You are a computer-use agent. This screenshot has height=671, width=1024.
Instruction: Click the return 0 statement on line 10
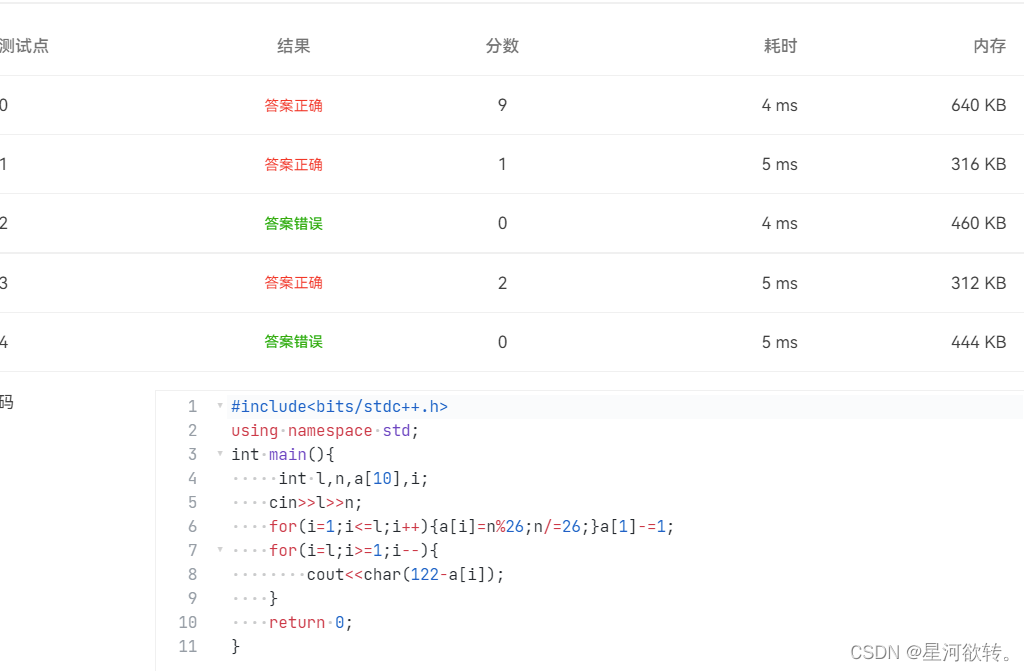pyautogui.click(x=303, y=622)
